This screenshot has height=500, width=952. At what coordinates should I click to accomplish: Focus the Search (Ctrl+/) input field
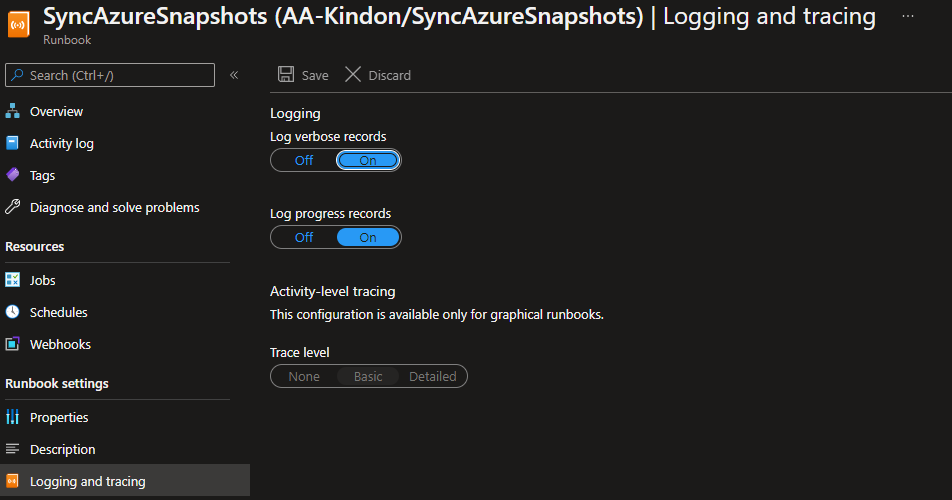110,75
